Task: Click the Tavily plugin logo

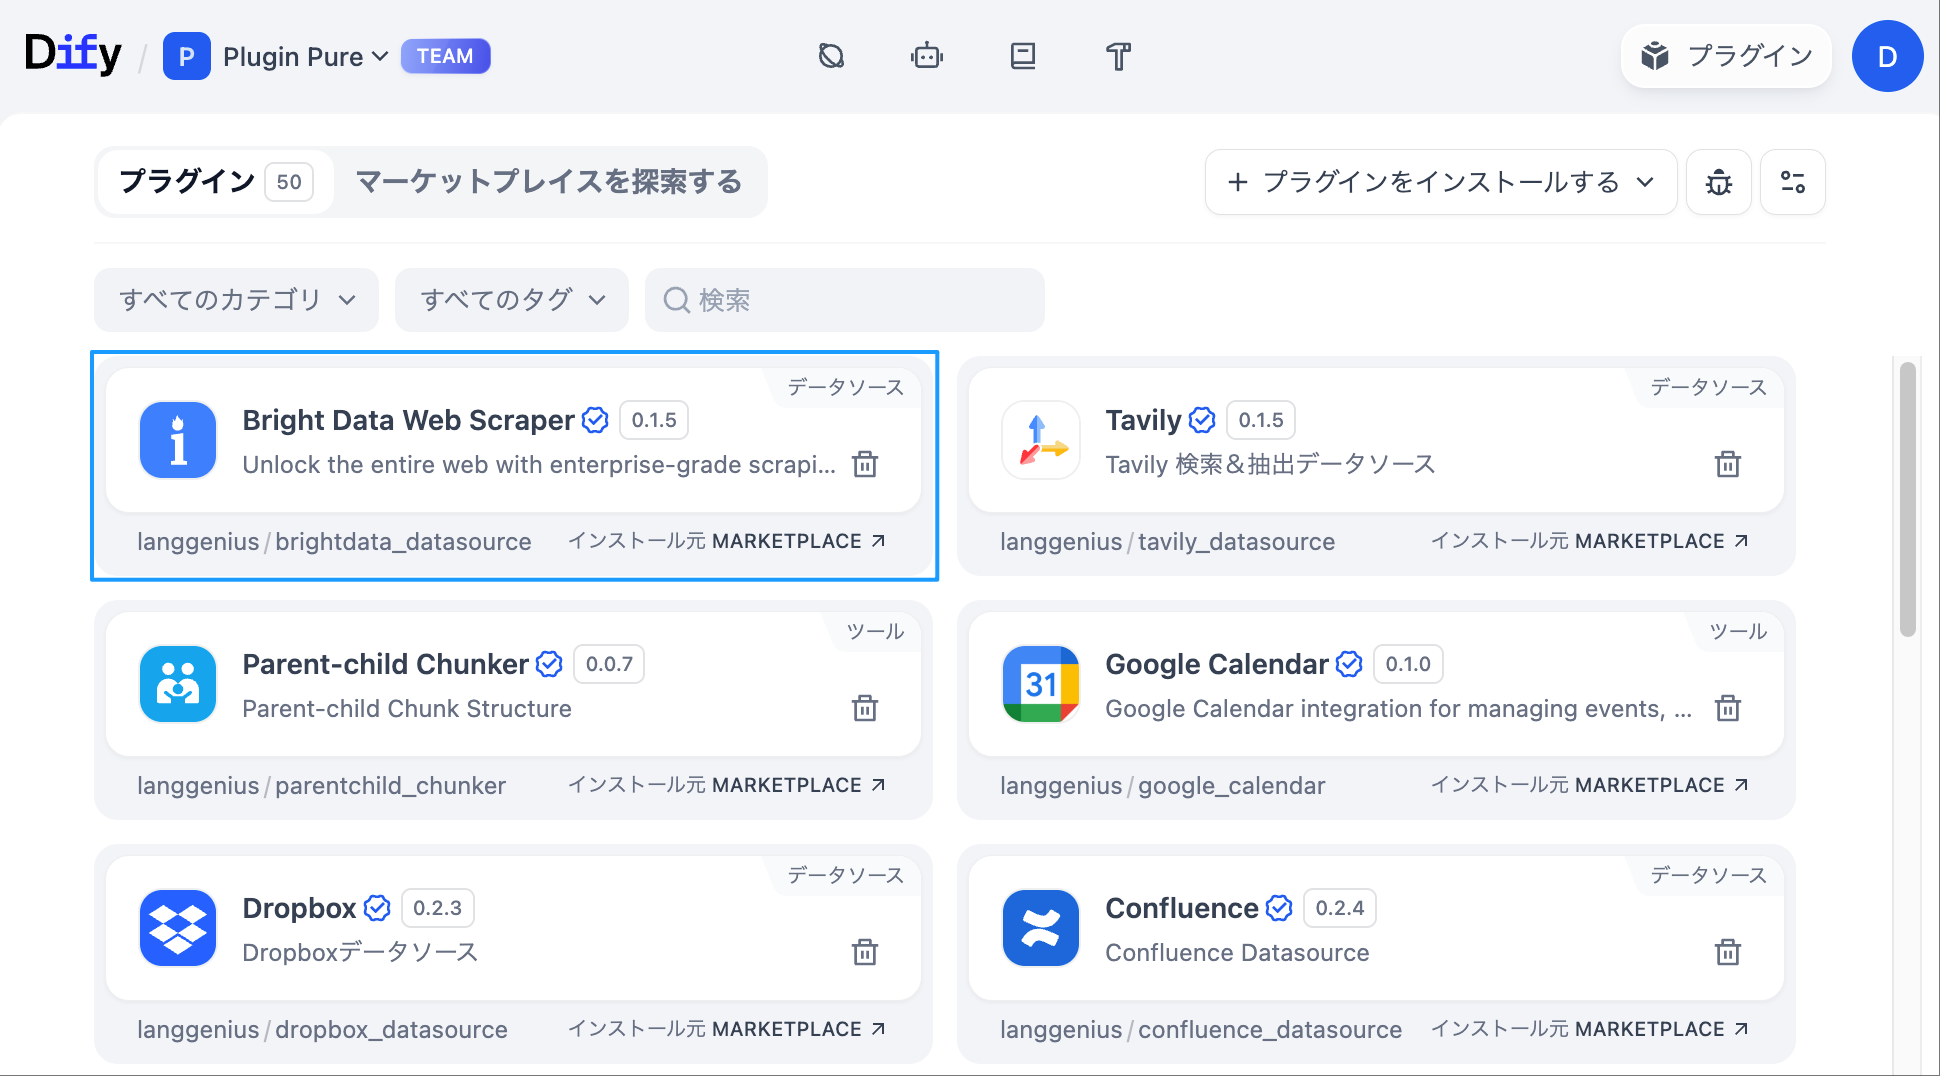Action: point(1041,440)
